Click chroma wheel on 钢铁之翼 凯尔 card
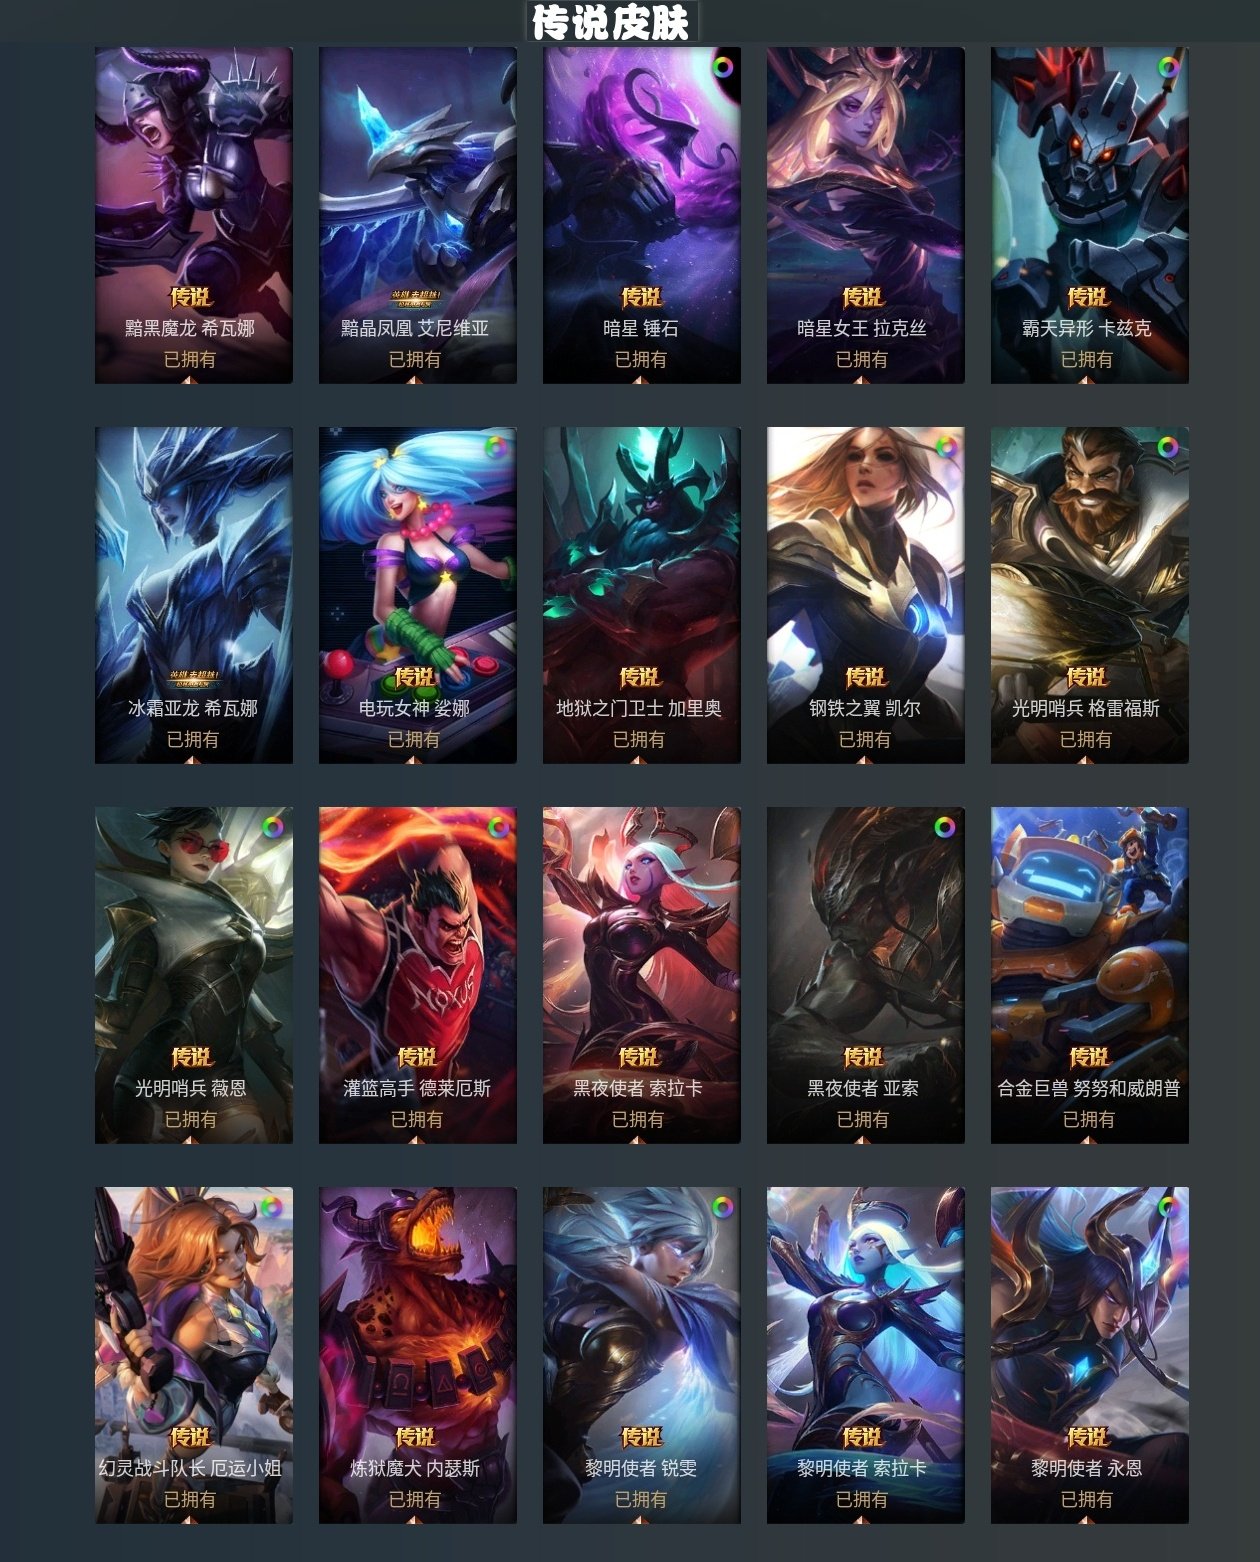The image size is (1260, 1562). [944, 447]
